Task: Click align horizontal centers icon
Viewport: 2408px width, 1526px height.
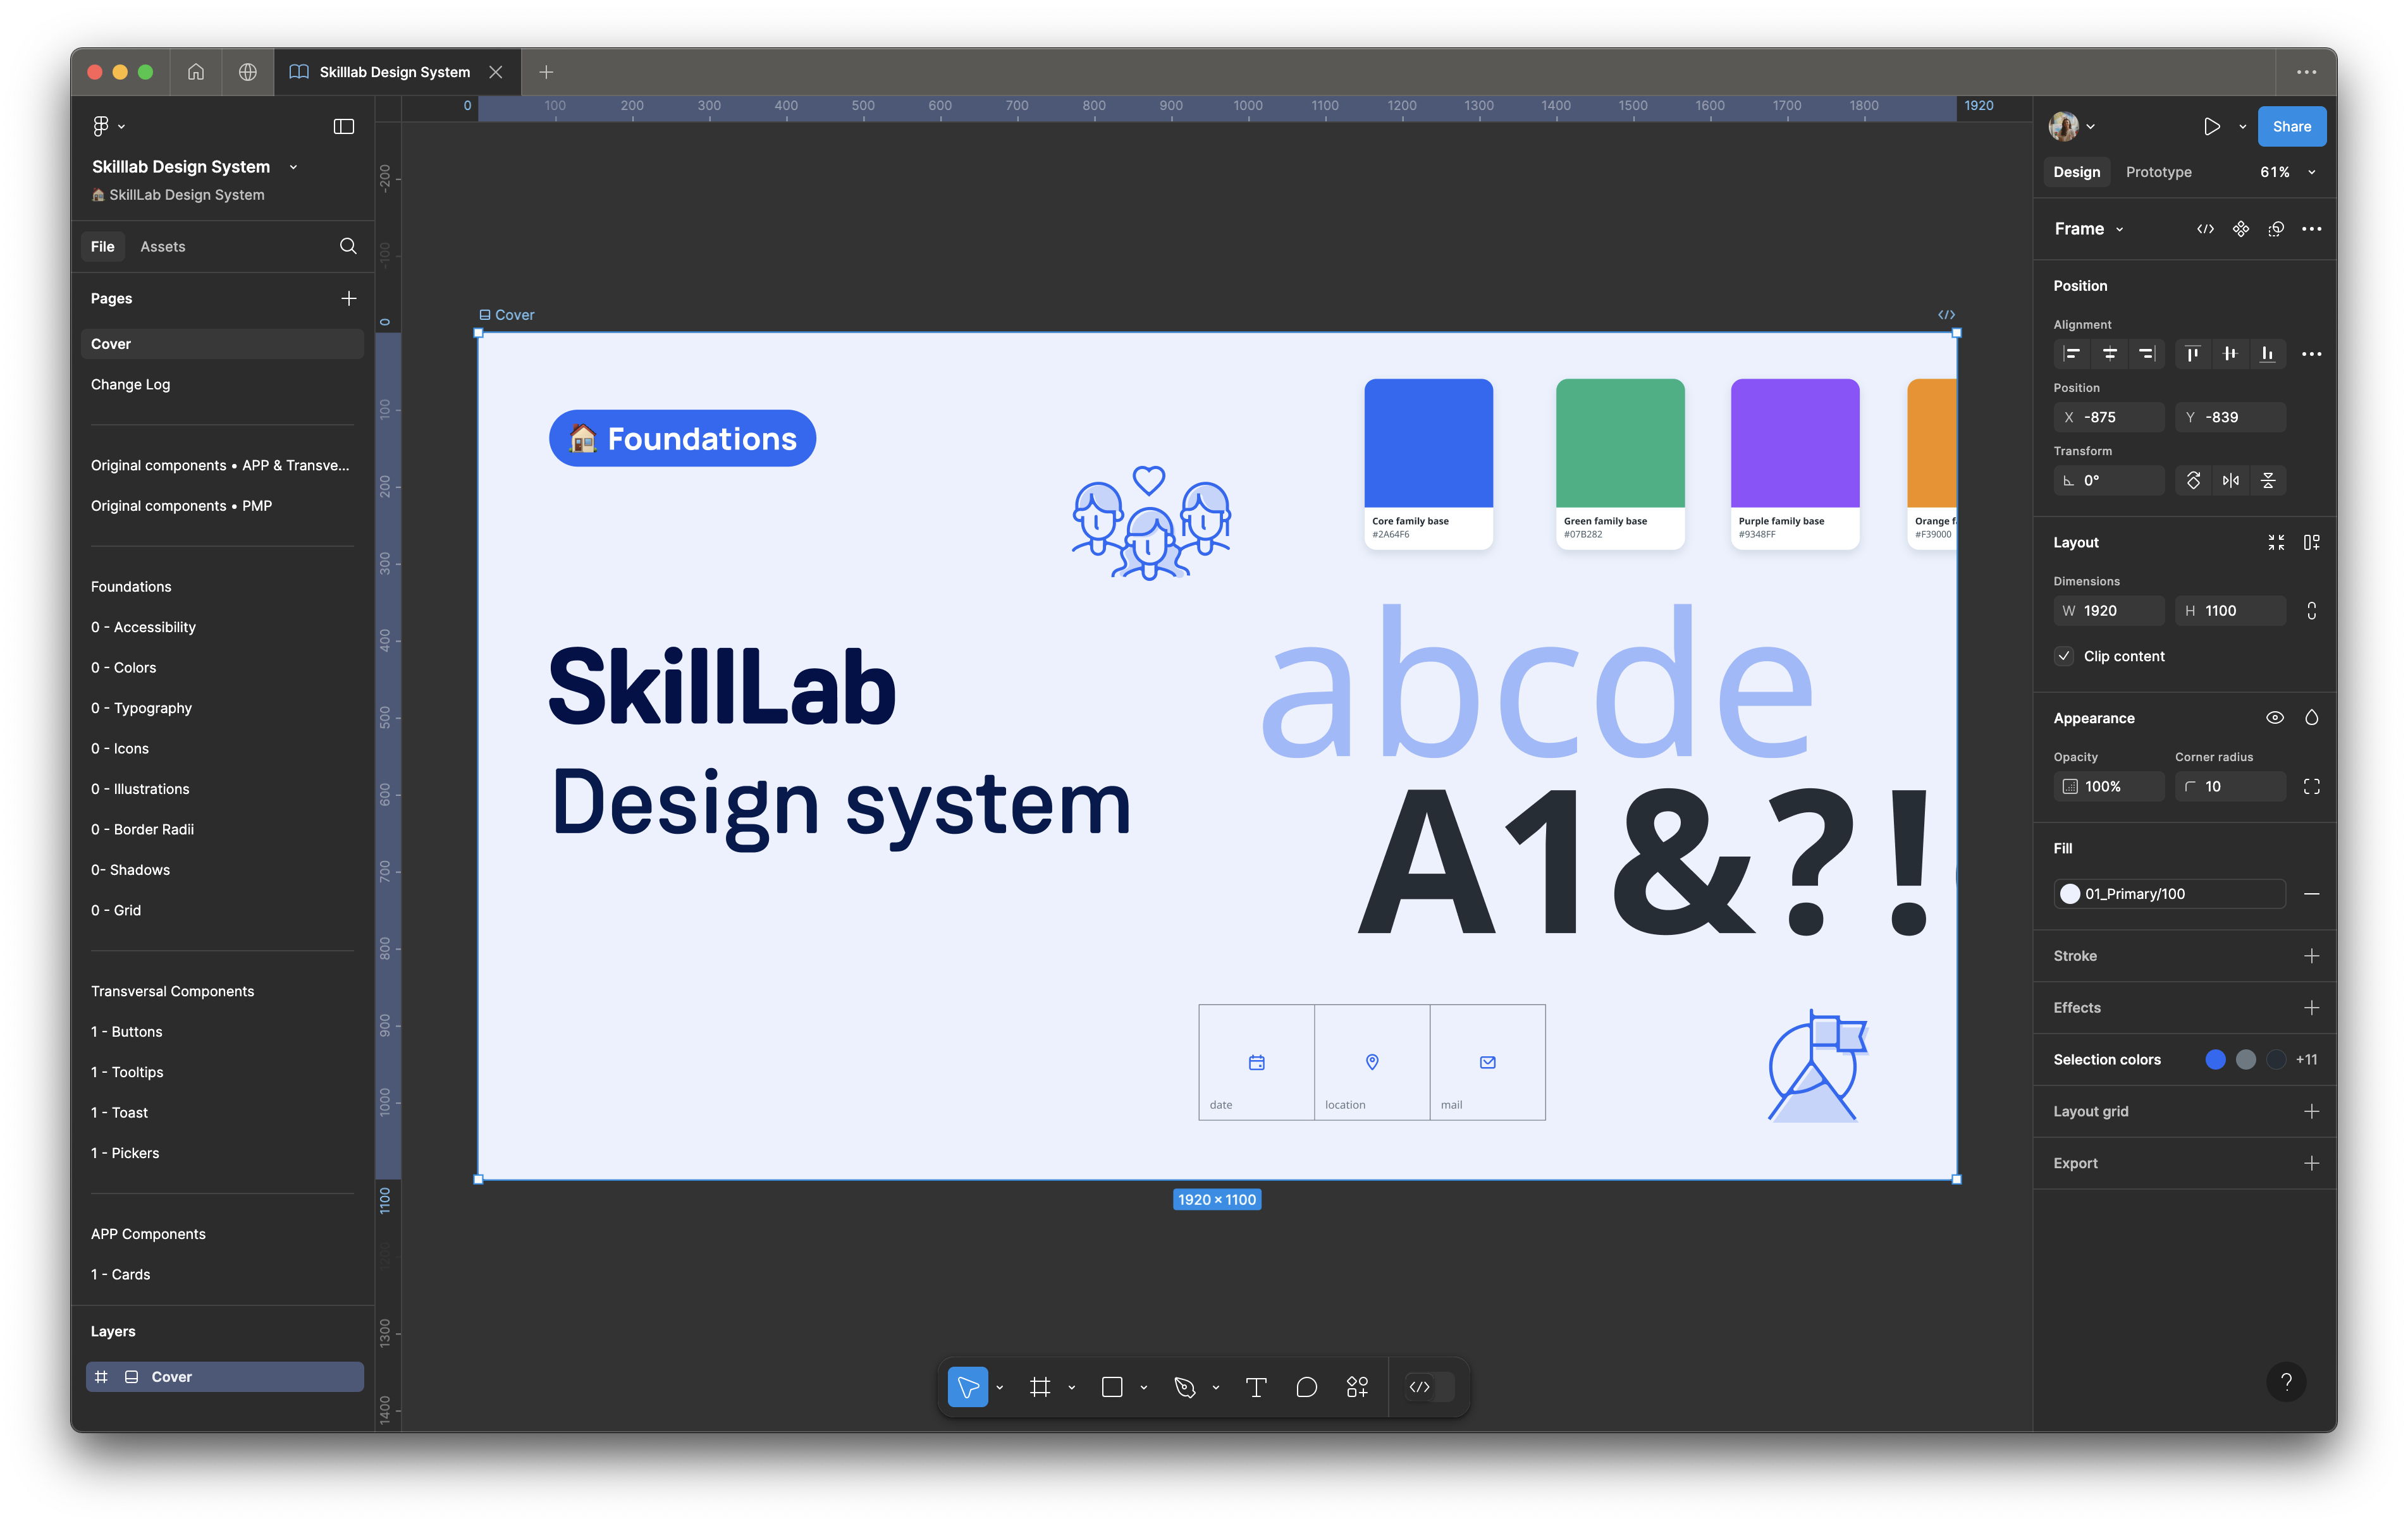Action: (x=2109, y=353)
